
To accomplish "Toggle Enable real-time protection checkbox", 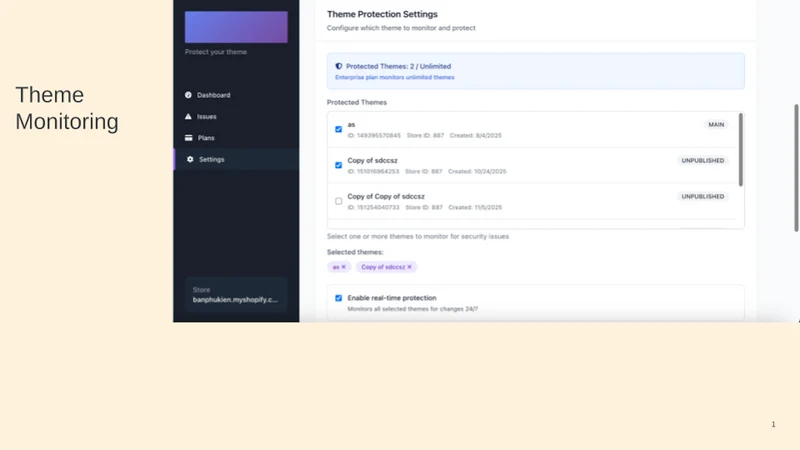I will click(338, 298).
